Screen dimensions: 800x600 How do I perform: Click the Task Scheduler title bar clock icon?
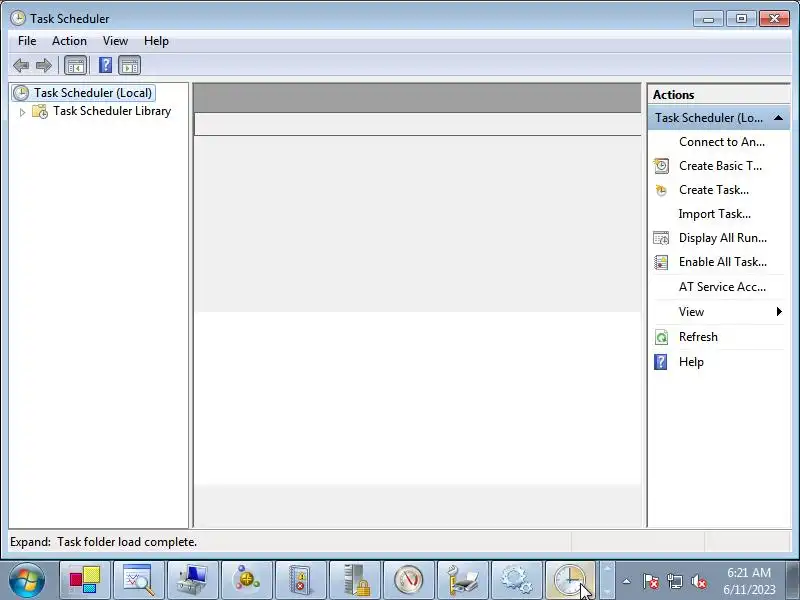[x=18, y=18]
